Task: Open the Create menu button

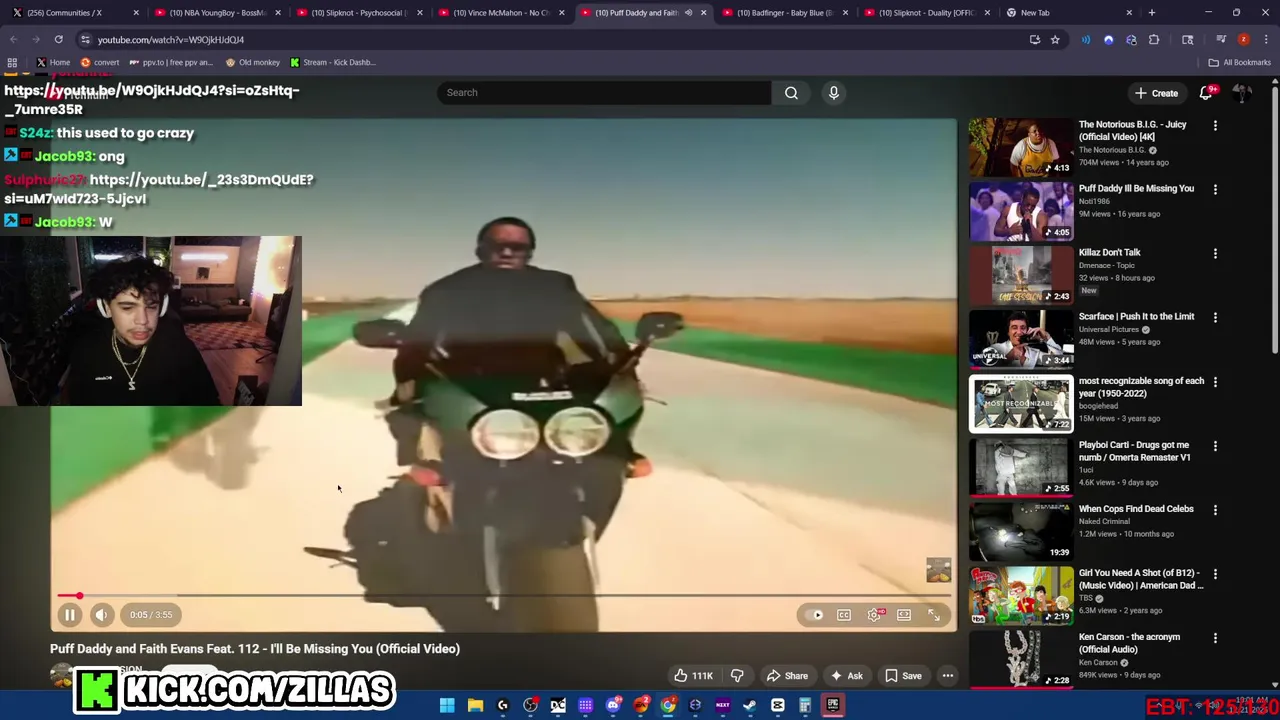Action: tap(1156, 93)
